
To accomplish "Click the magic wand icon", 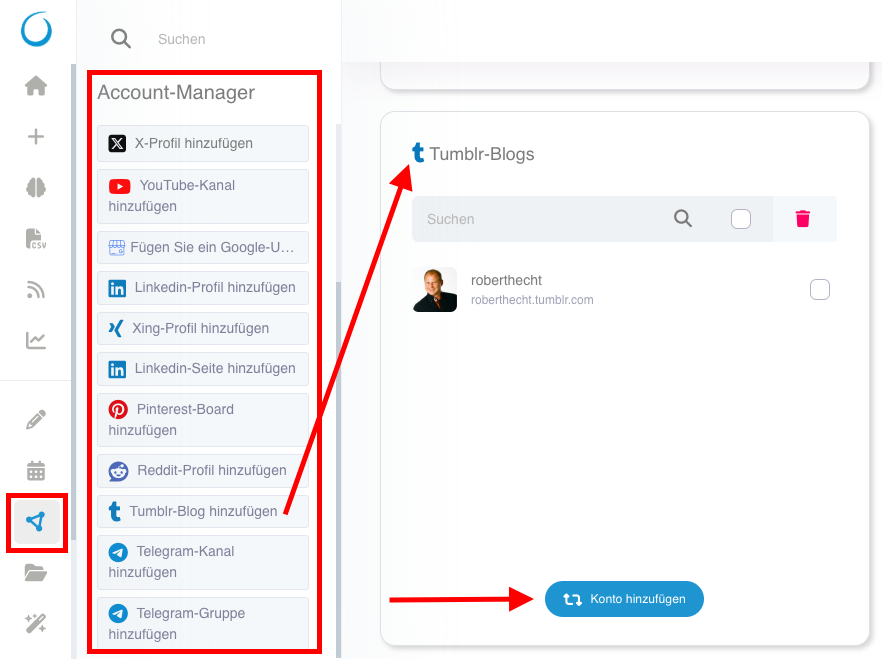I will [x=36, y=624].
